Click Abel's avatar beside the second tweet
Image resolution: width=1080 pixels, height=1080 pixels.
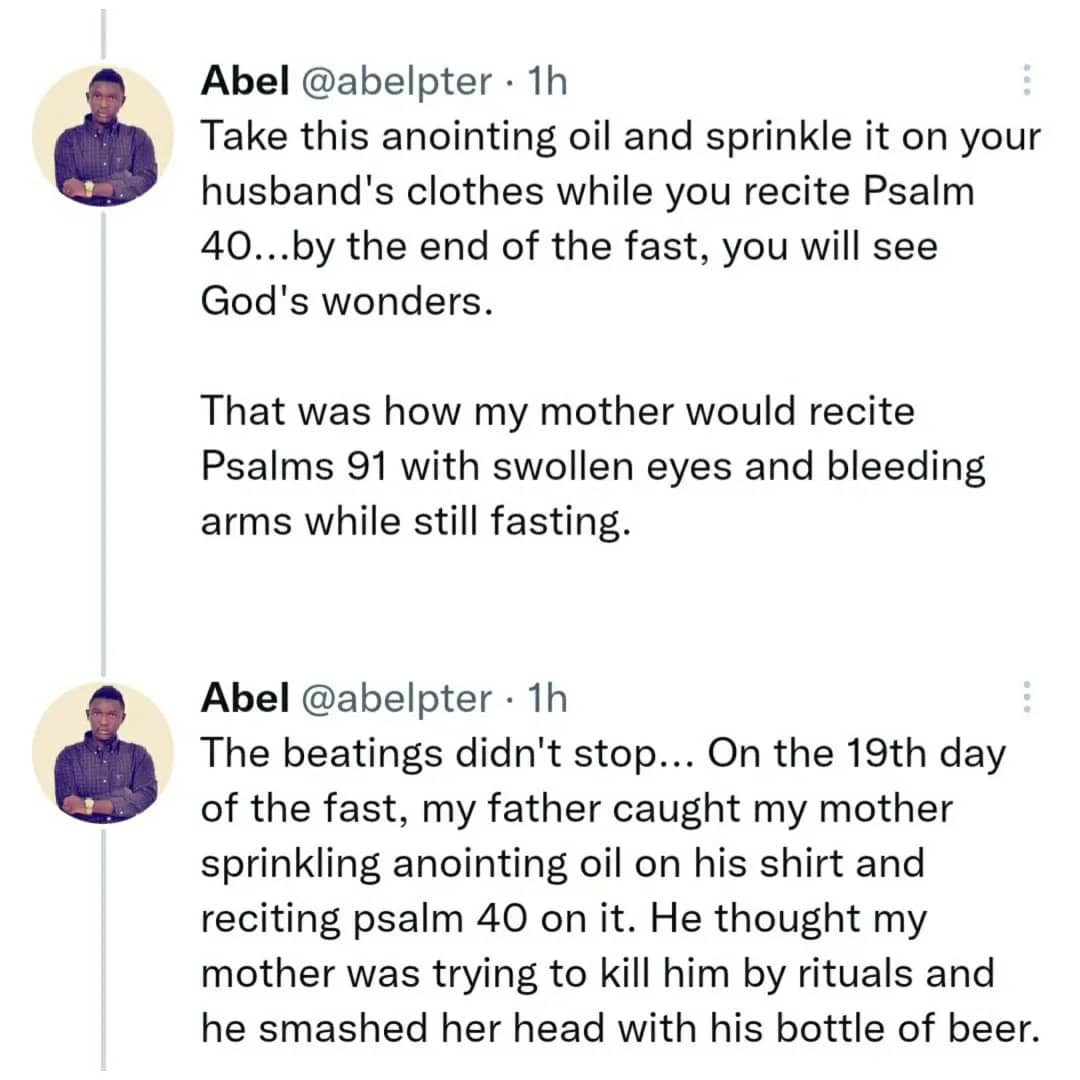point(103,754)
